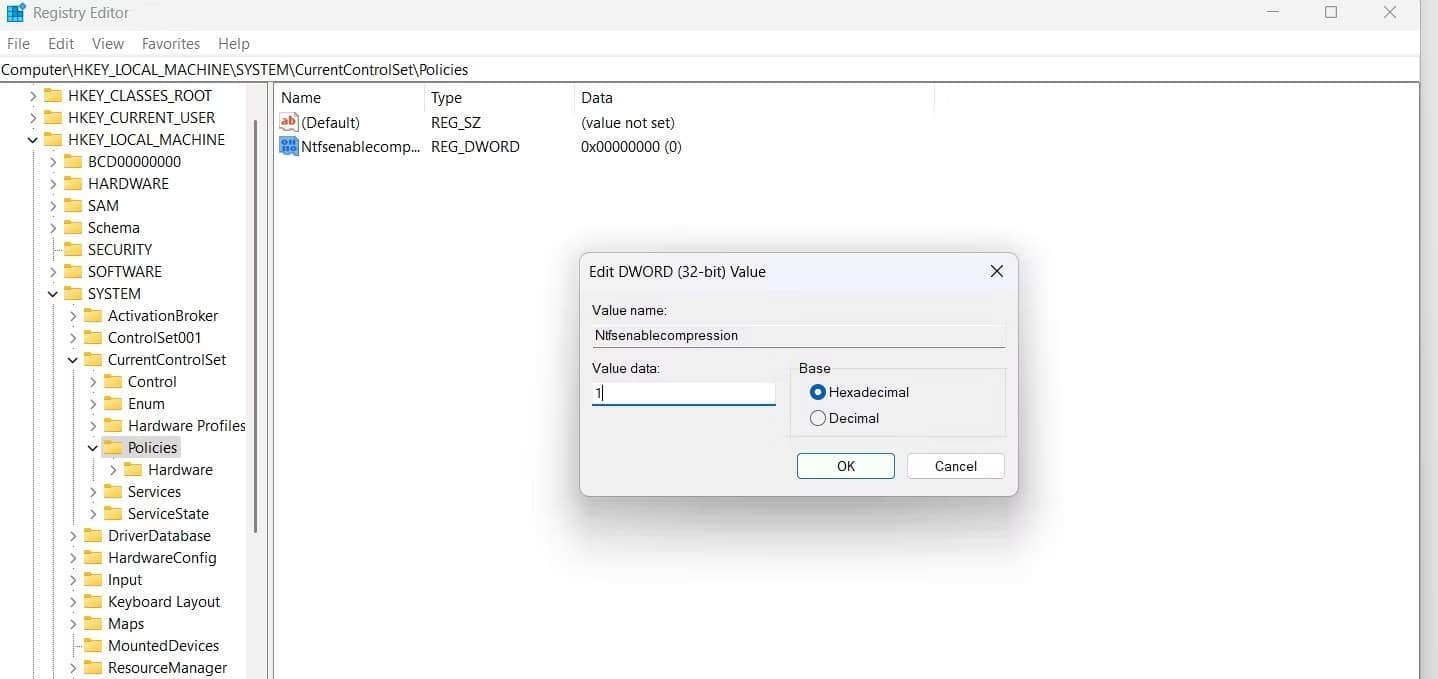1438x679 pixels.
Task: Select the Decimal base radio button
Action: [x=817, y=418]
